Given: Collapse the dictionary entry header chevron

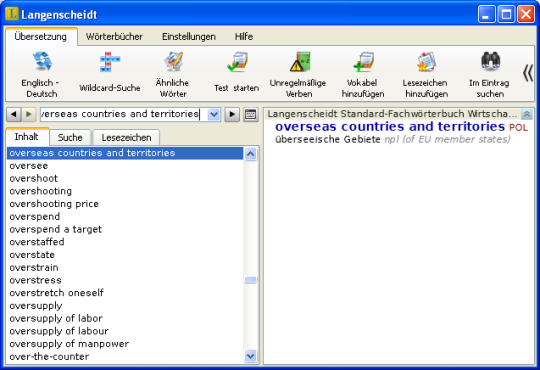Looking at the screenshot, I should [527, 114].
